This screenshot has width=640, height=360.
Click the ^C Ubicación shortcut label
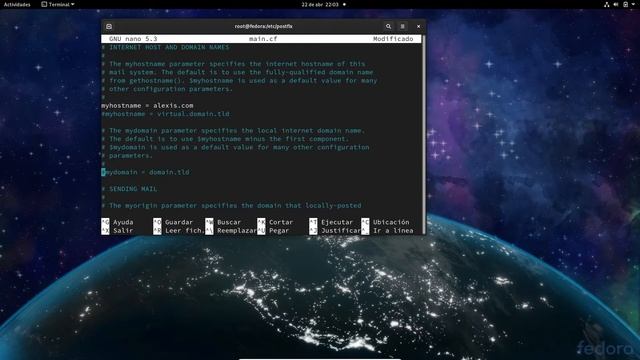tap(385, 222)
